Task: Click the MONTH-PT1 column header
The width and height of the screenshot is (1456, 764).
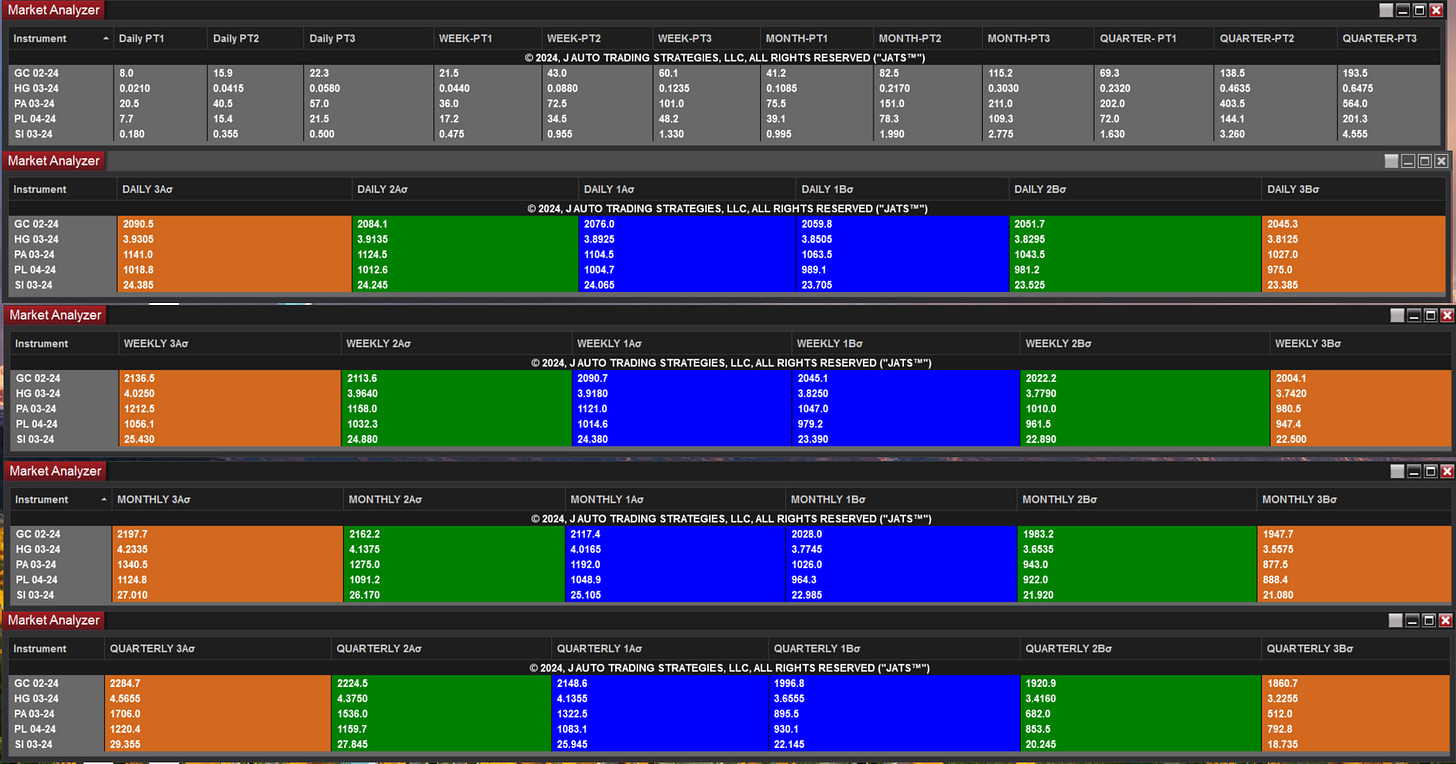Action: pyautogui.click(x=817, y=38)
